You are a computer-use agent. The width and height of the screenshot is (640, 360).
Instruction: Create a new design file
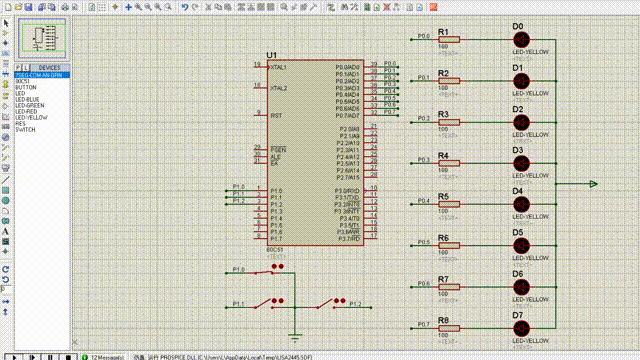click(8, 7)
